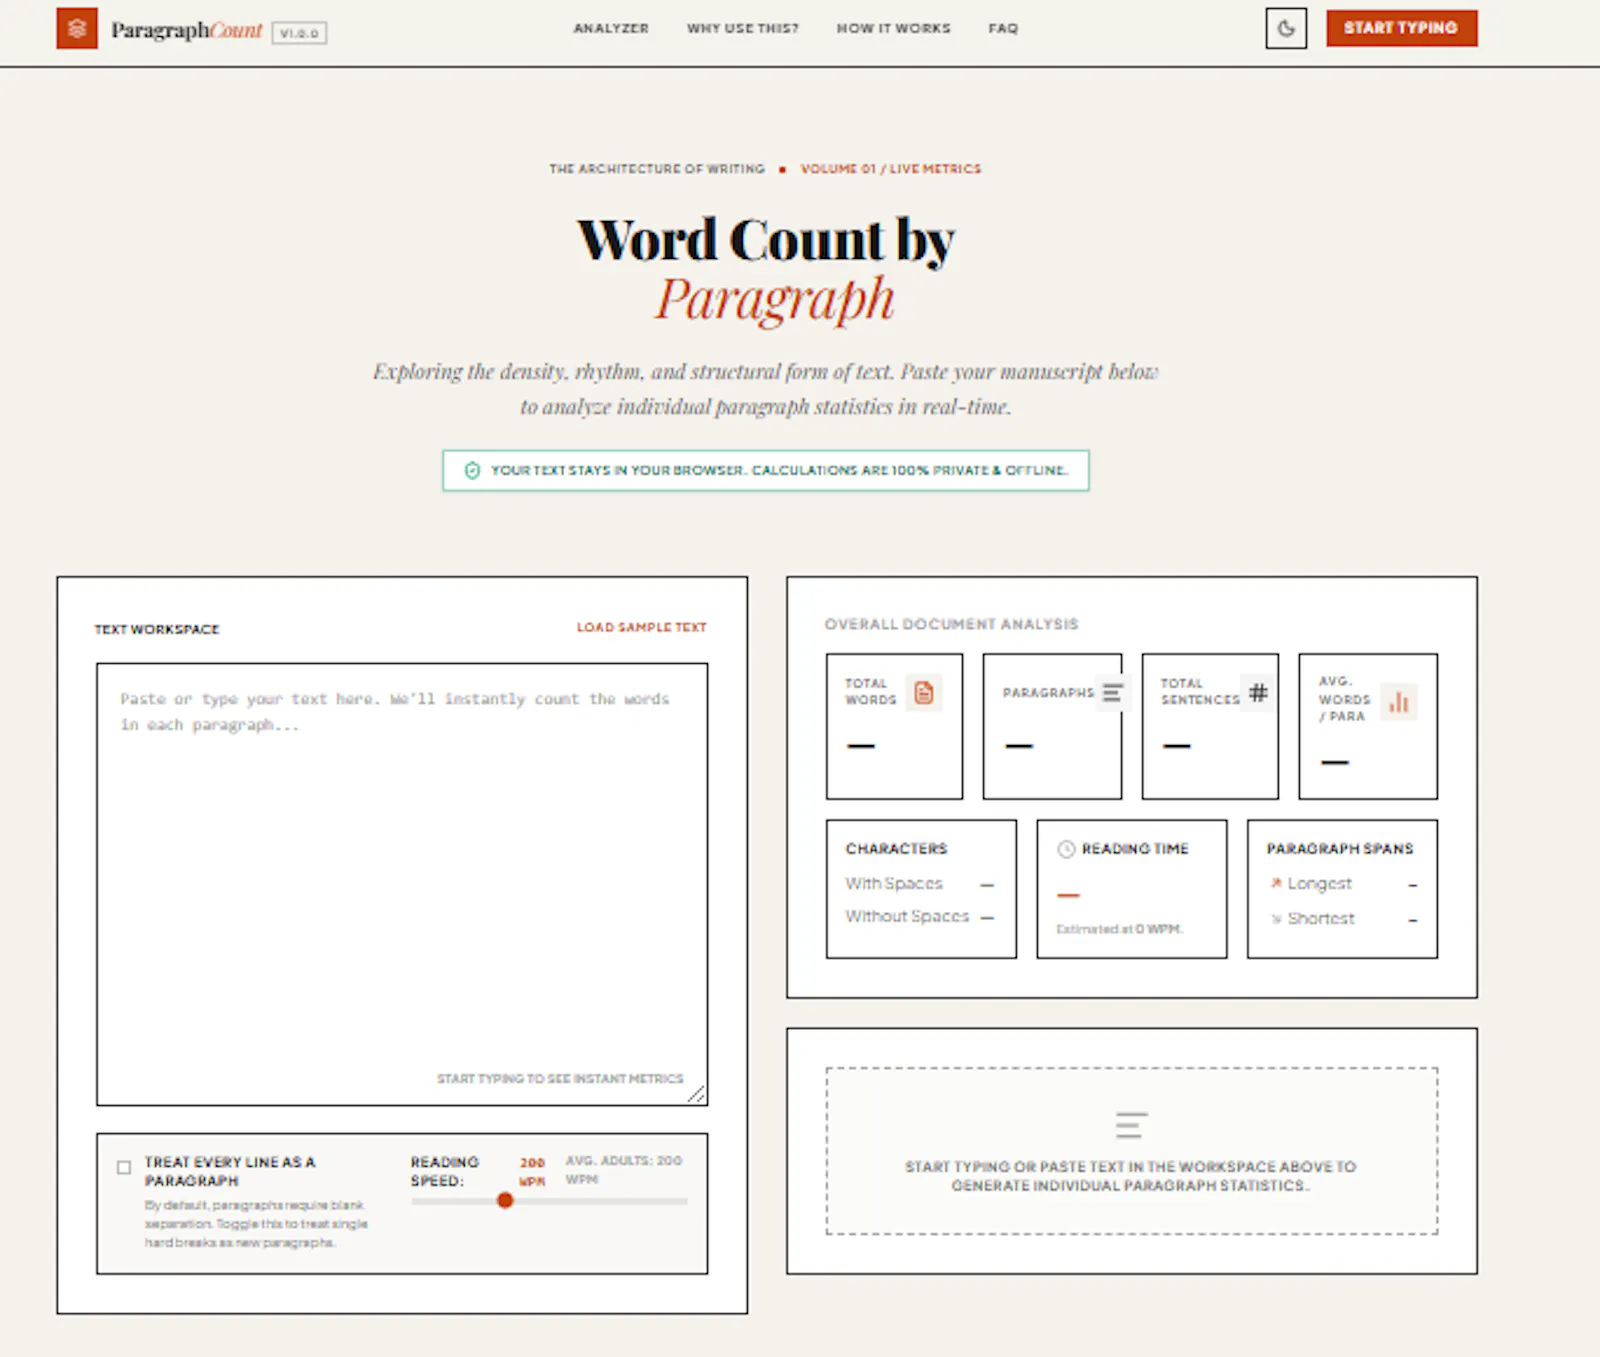Click the 200 WPM value

532,1171
